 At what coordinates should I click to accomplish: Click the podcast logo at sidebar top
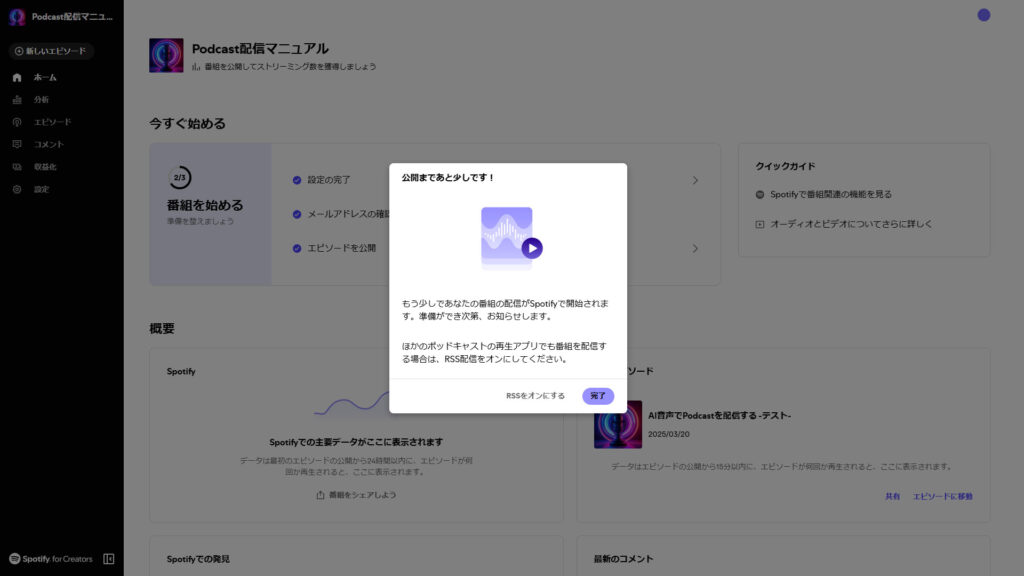(x=17, y=16)
